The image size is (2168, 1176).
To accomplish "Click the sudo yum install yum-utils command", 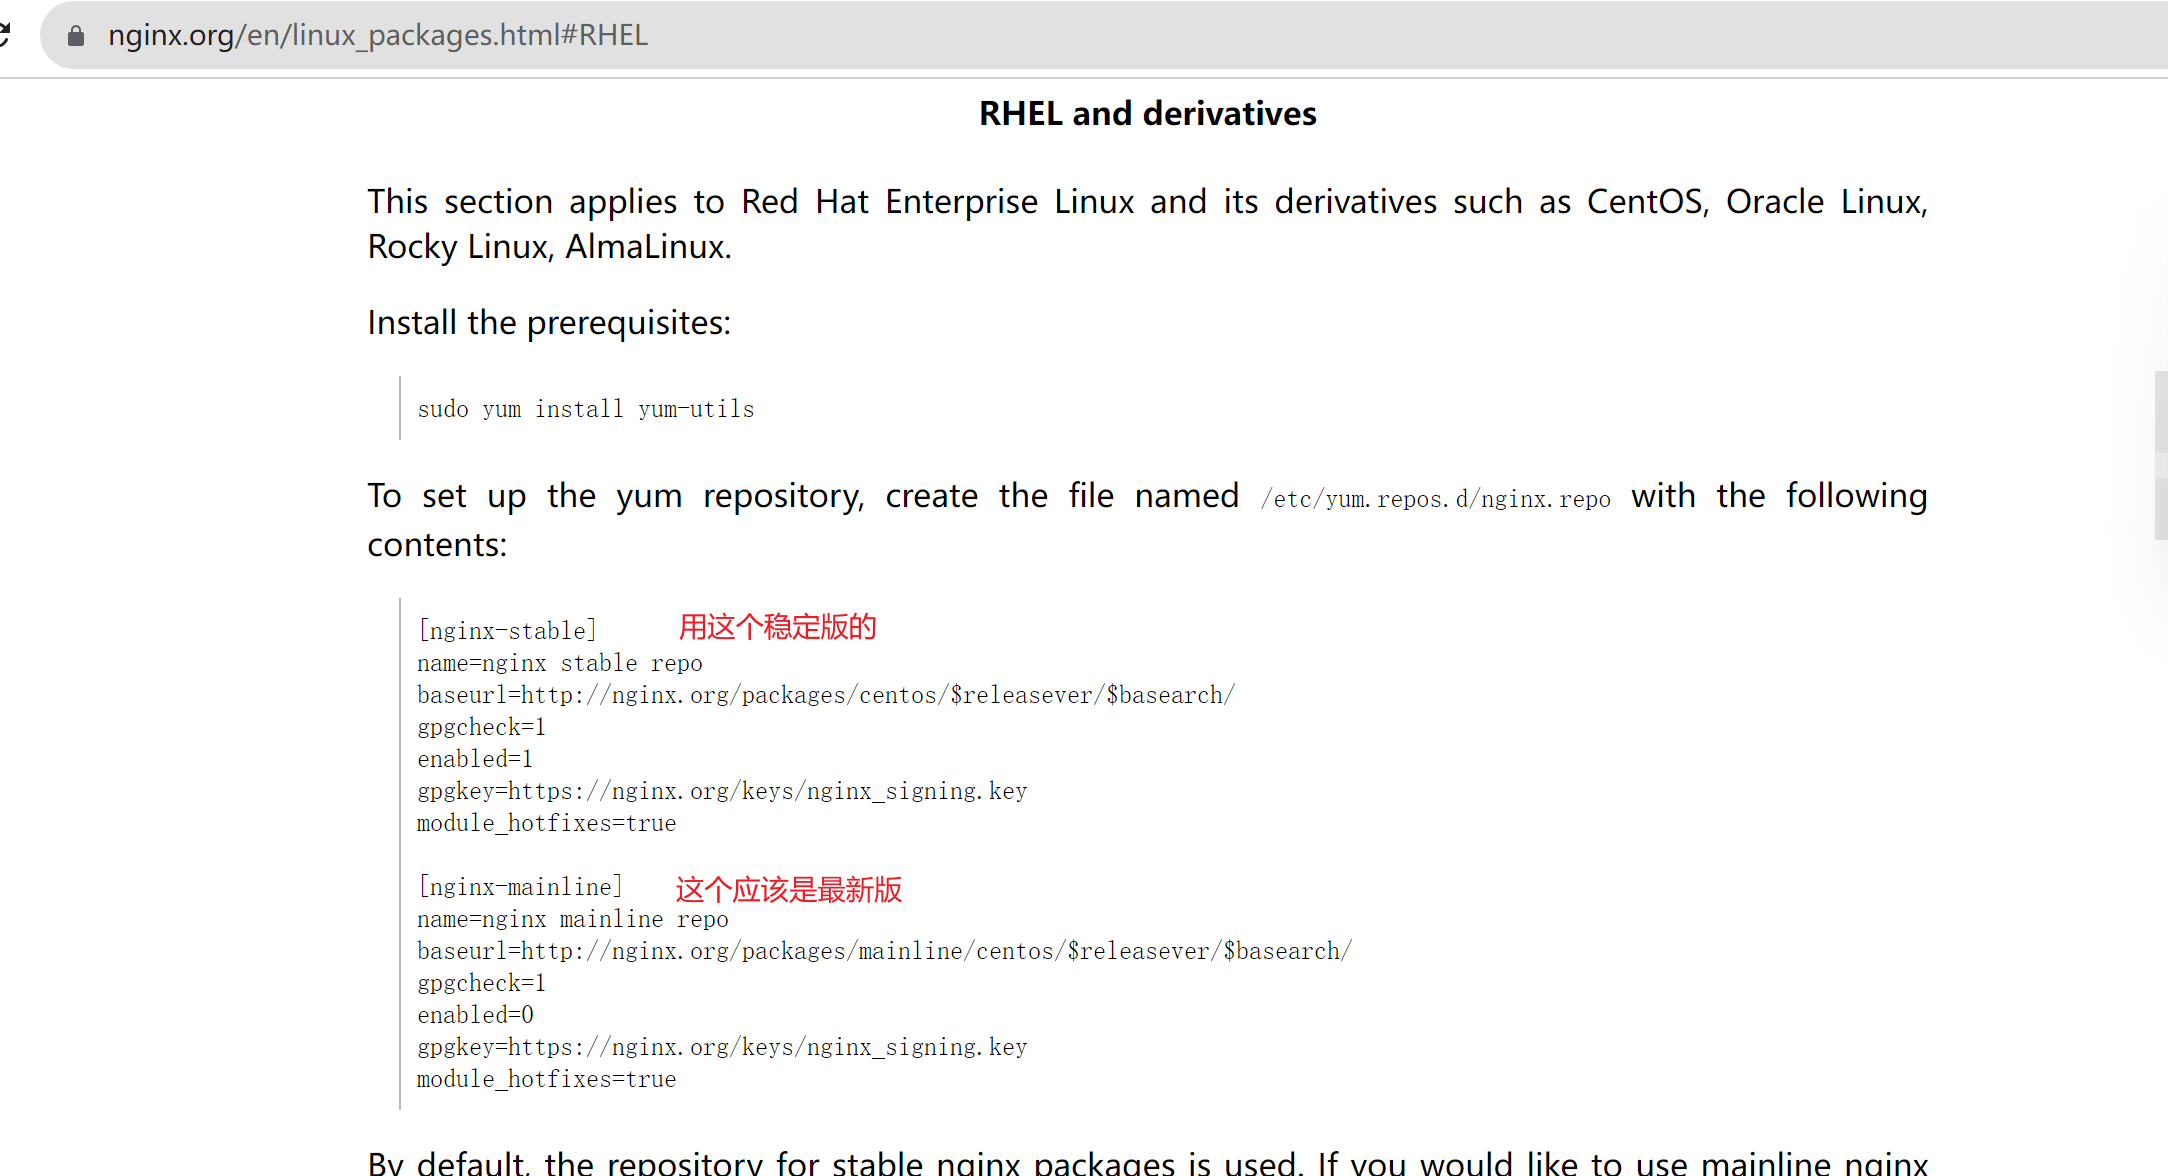I will click(x=585, y=408).
